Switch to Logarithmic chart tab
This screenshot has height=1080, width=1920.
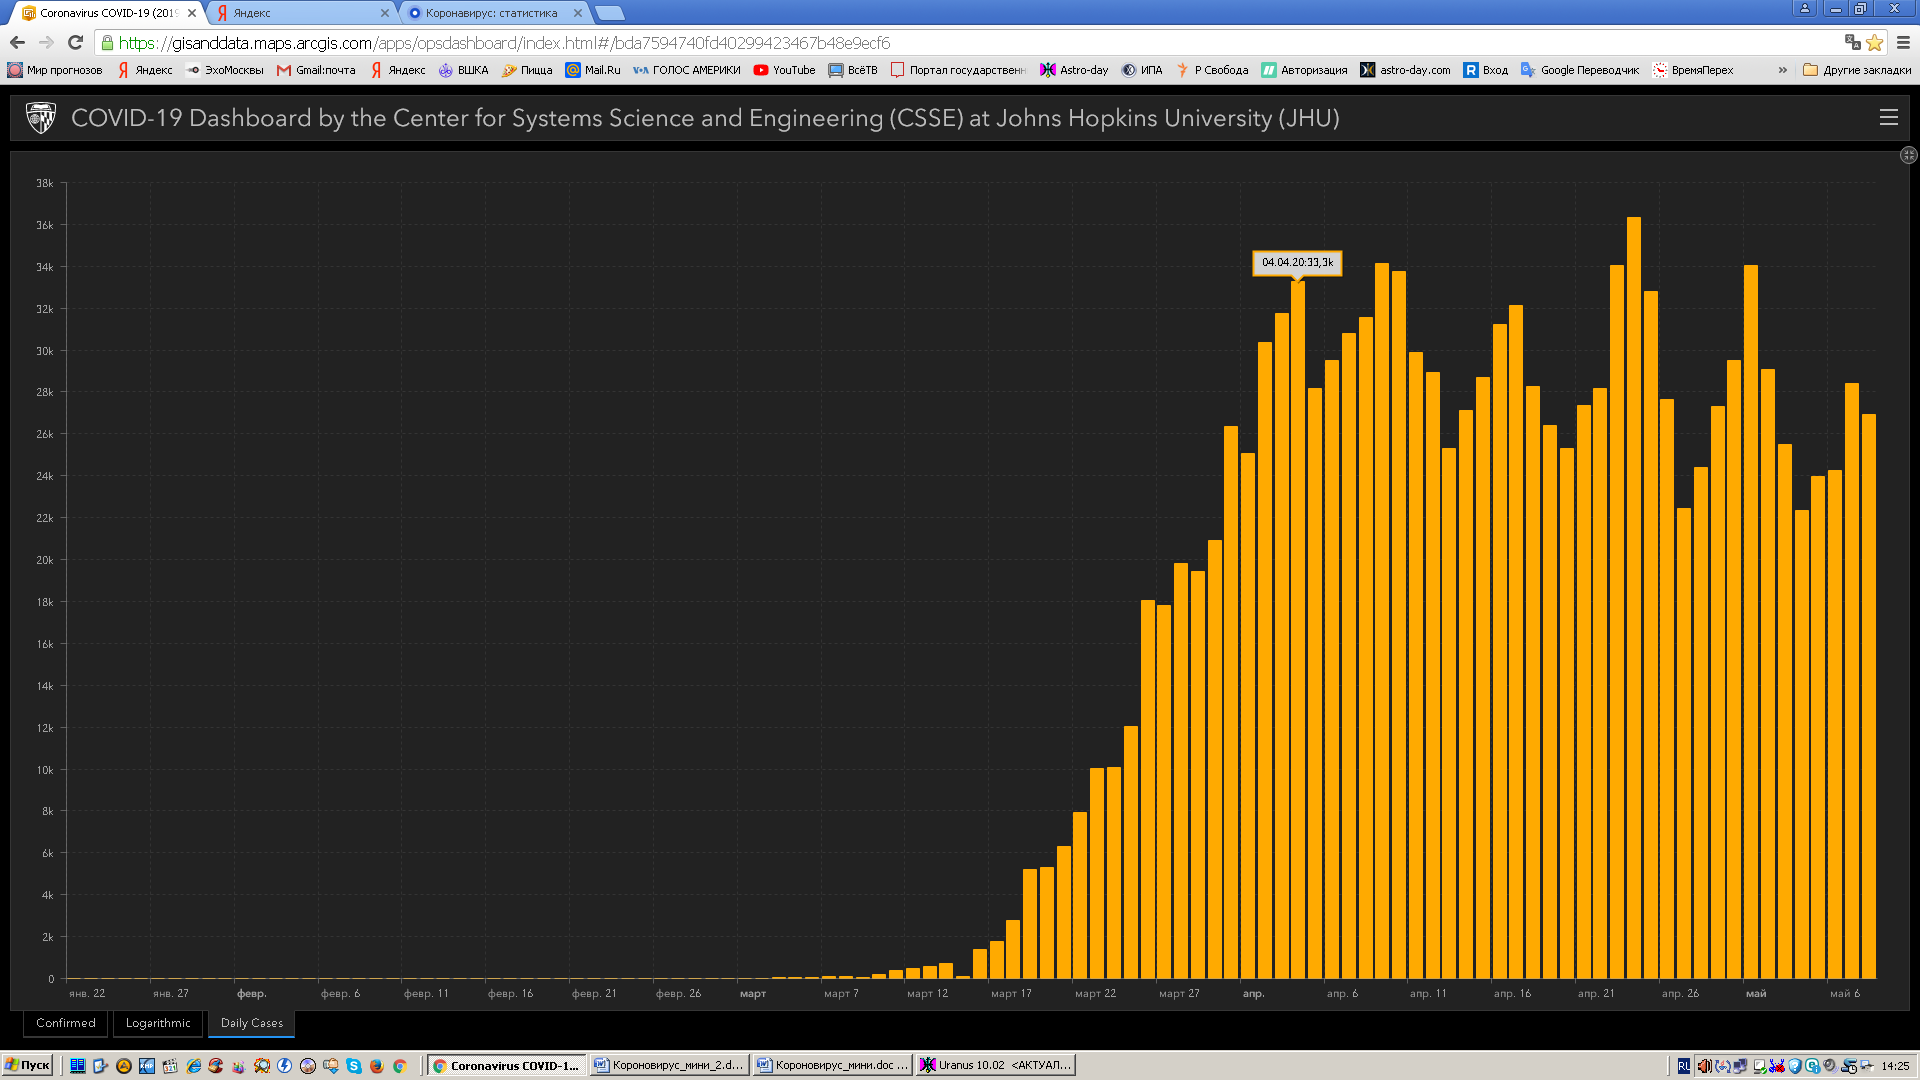pyautogui.click(x=158, y=1023)
